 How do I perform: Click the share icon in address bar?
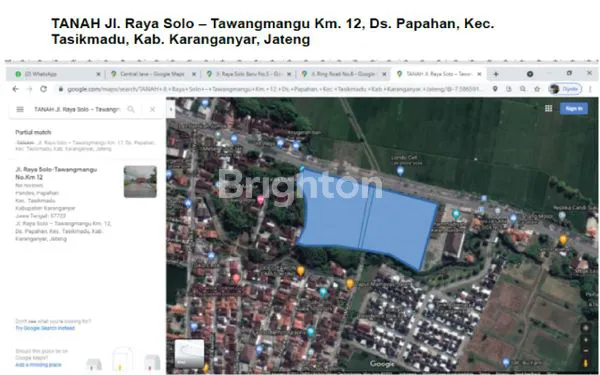[509, 89]
